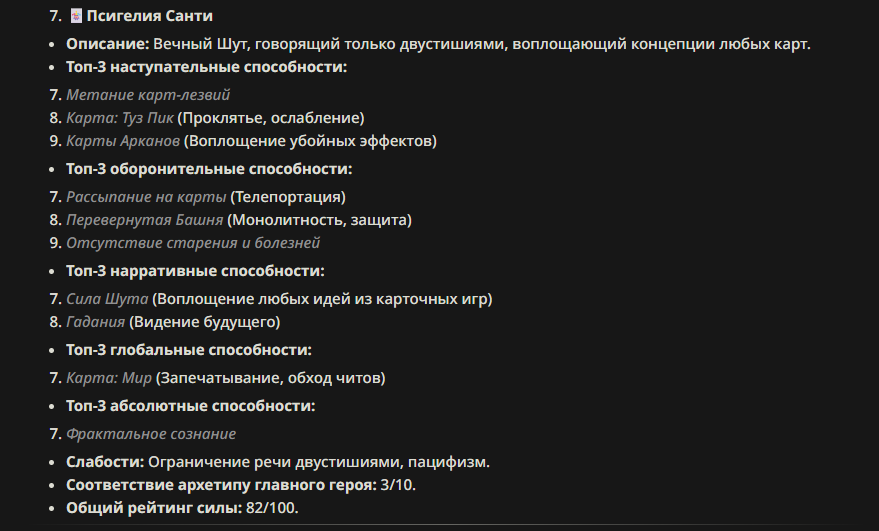This screenshot has width=879, height=531.
Task: Select the italic text Карта: Туз Пик
Action: pyautogui.click(x=120, y=118)
